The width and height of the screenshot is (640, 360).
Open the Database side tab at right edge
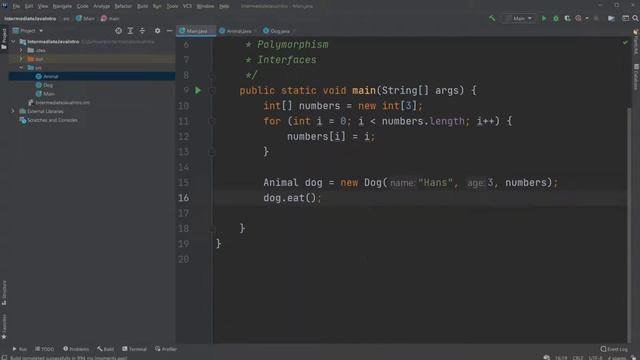636,77
